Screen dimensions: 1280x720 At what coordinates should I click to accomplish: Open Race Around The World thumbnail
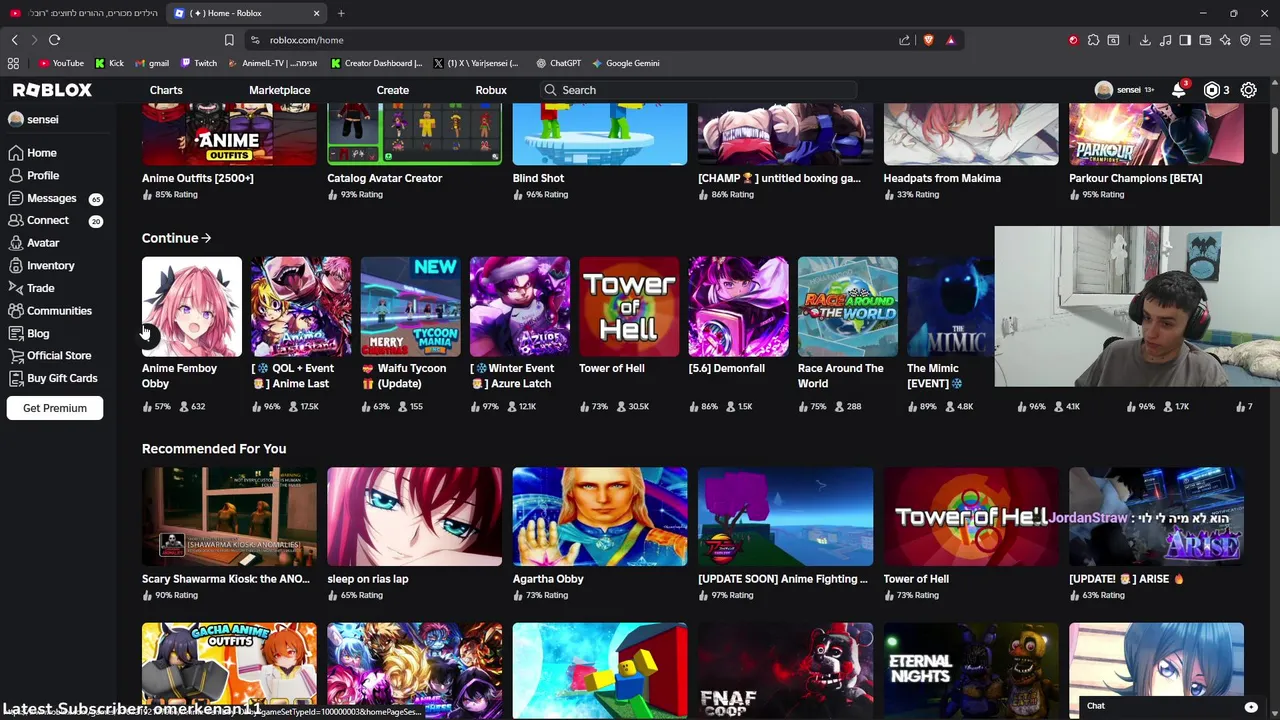tap(848, 306)
